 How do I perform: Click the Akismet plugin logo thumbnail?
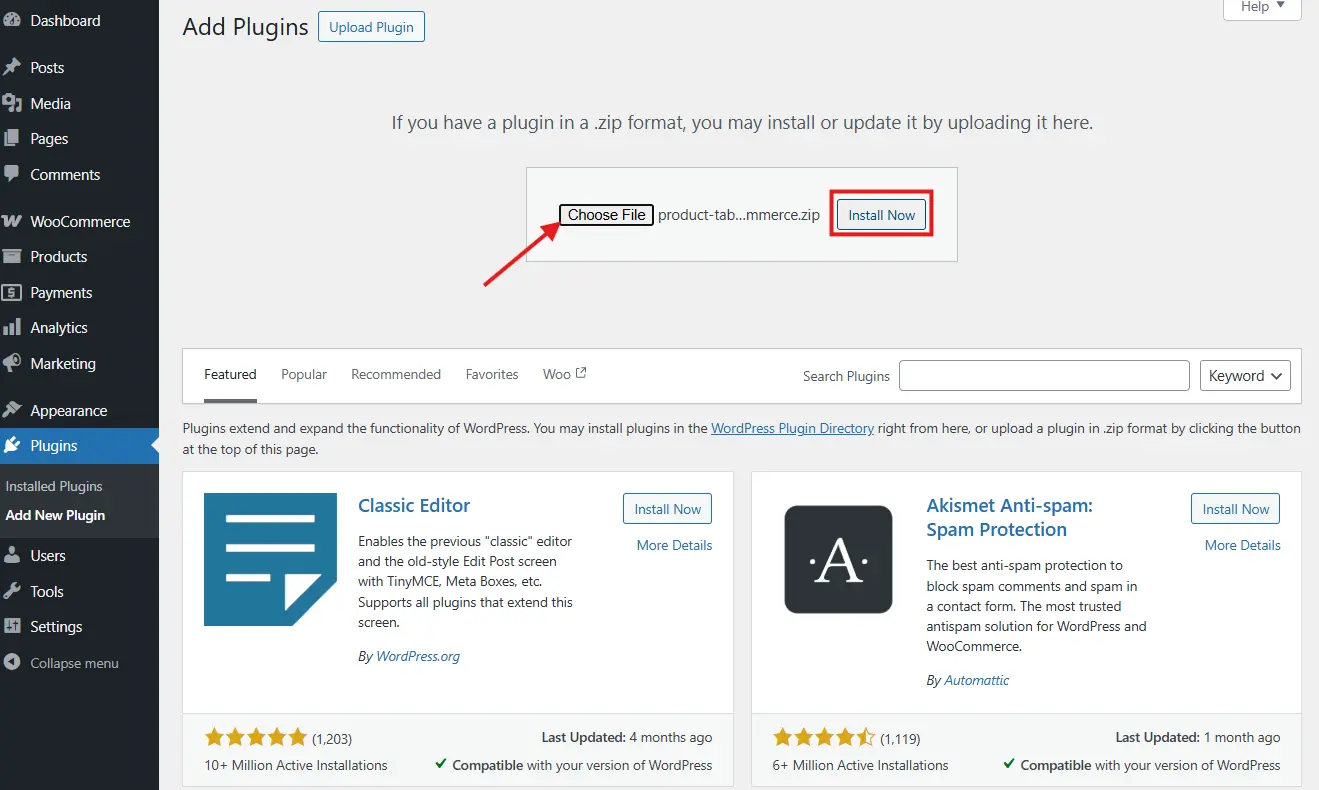tap(838, 559)
